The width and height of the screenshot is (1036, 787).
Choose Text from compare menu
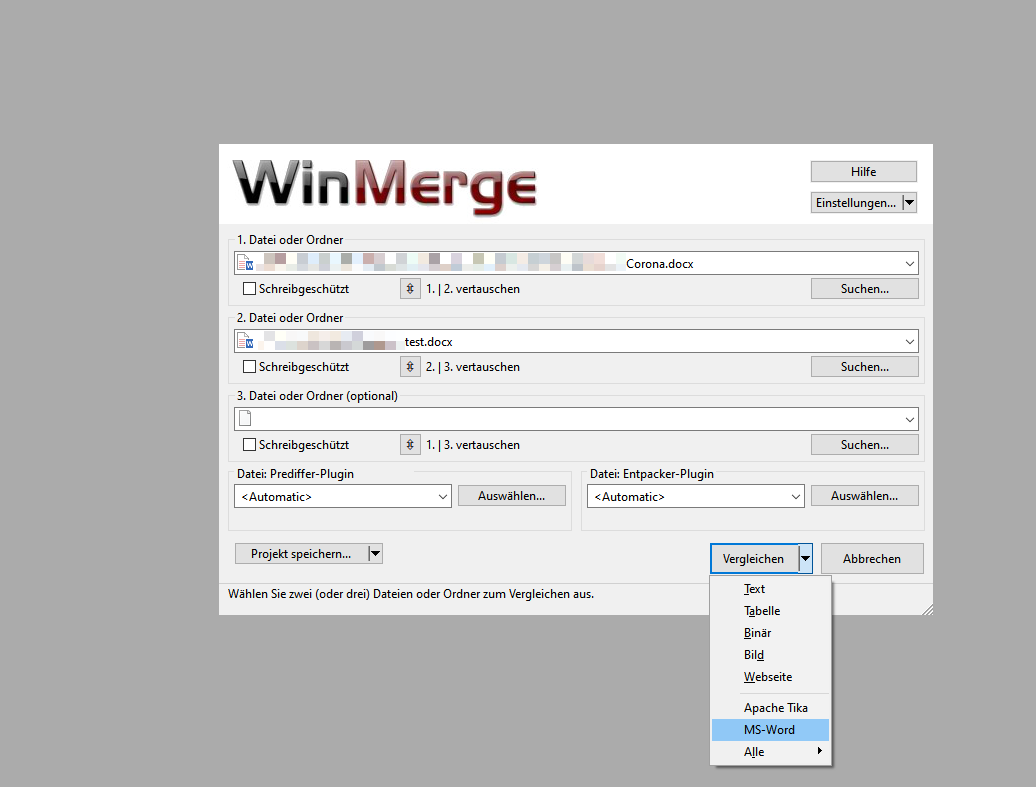(x=770, y=589)
